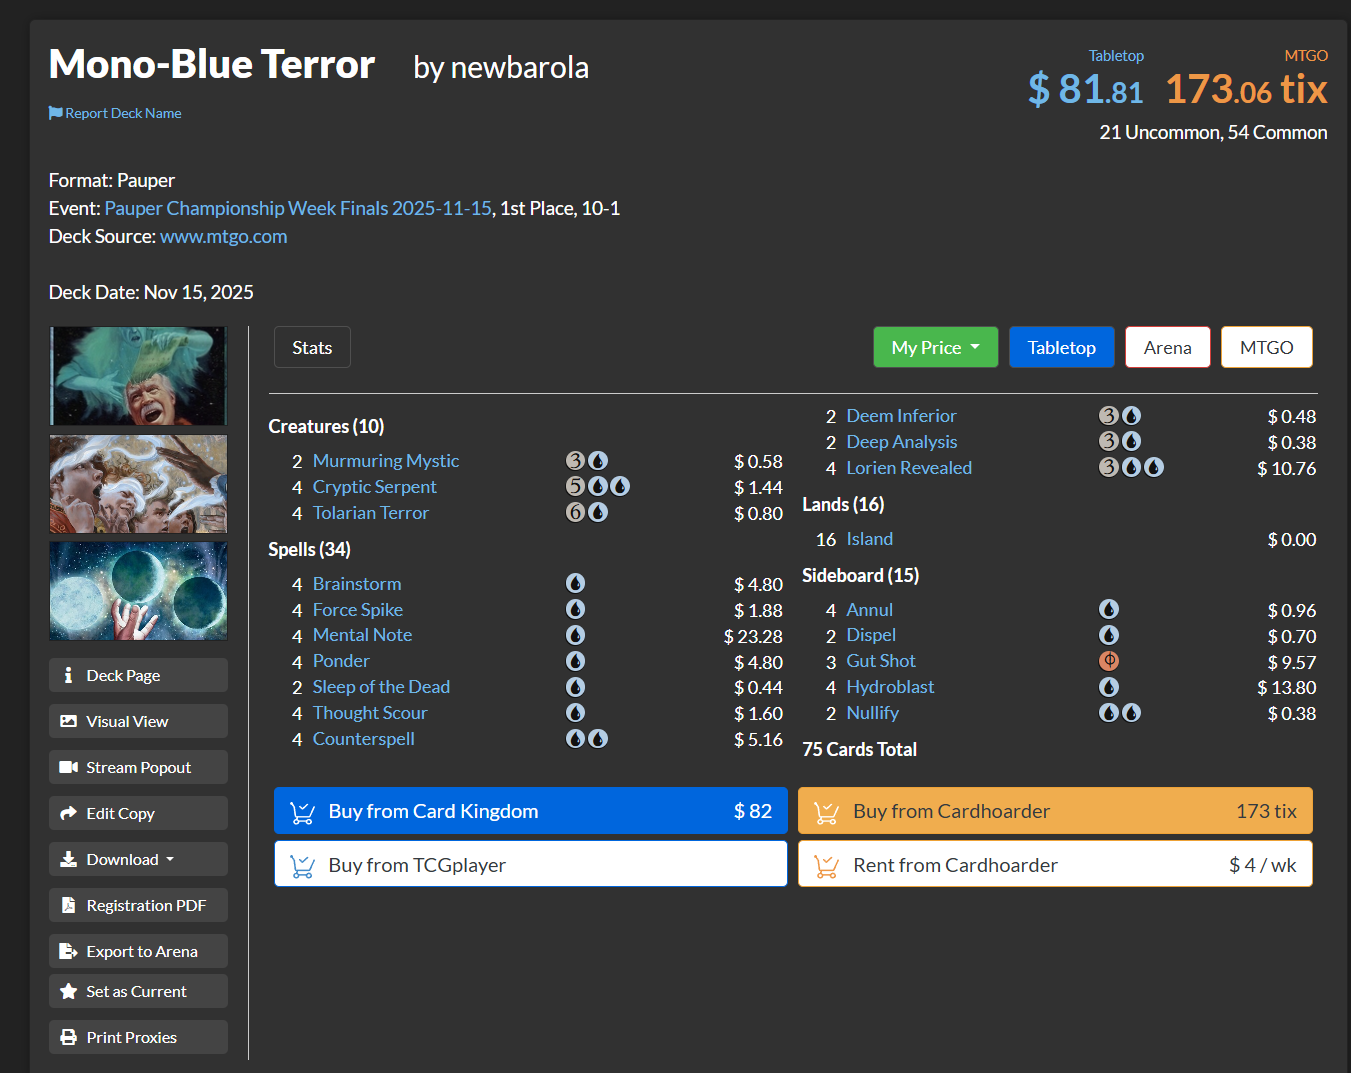Click the PDF file icon on Registration PDF
The width and height of the screenshot is (1351, 1073).
pos(68,905)
